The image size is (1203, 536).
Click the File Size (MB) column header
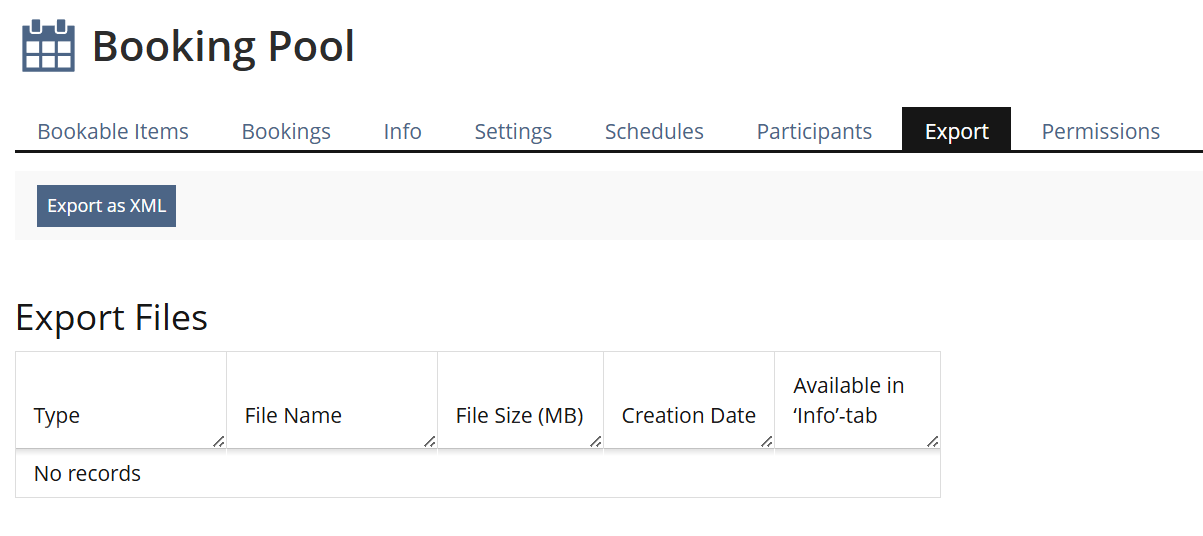519,416
